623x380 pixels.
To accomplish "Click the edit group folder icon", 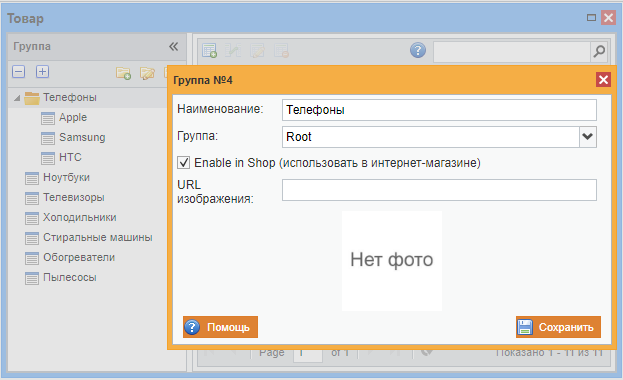I will pyautogui.click(x=147, y=73).
